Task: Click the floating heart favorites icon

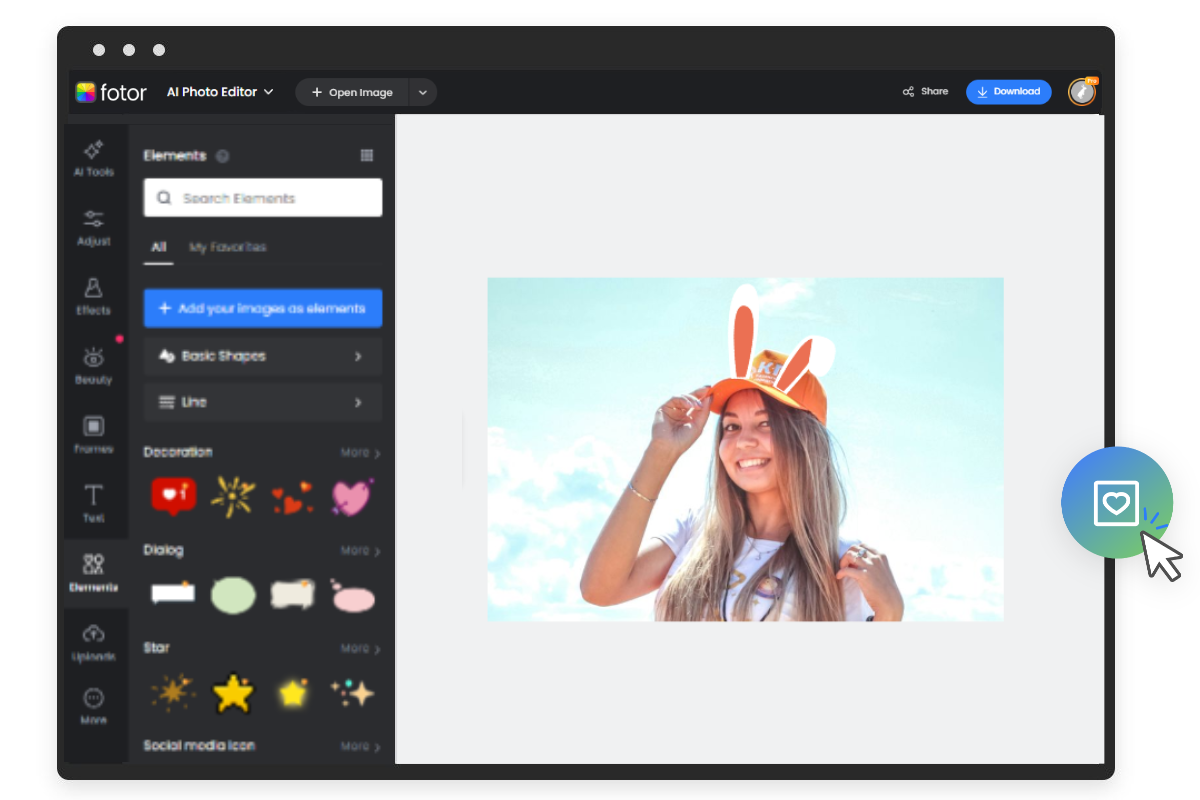Action: tap(1117, 503)
